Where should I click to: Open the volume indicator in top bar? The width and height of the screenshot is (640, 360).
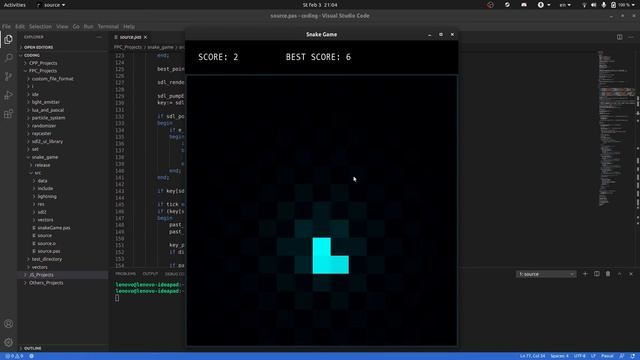(594, 5)
